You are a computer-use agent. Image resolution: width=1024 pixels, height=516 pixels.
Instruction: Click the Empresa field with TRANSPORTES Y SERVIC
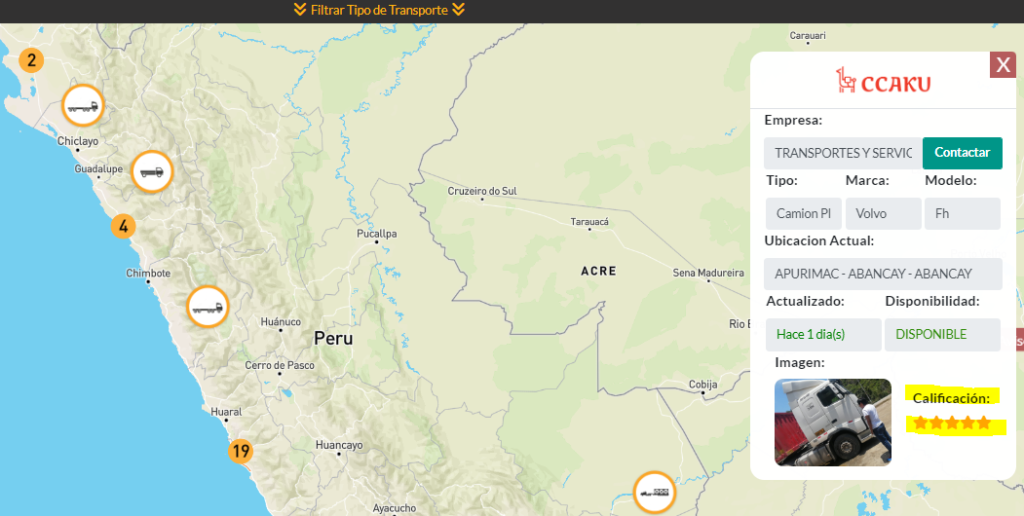click(842, 153)
